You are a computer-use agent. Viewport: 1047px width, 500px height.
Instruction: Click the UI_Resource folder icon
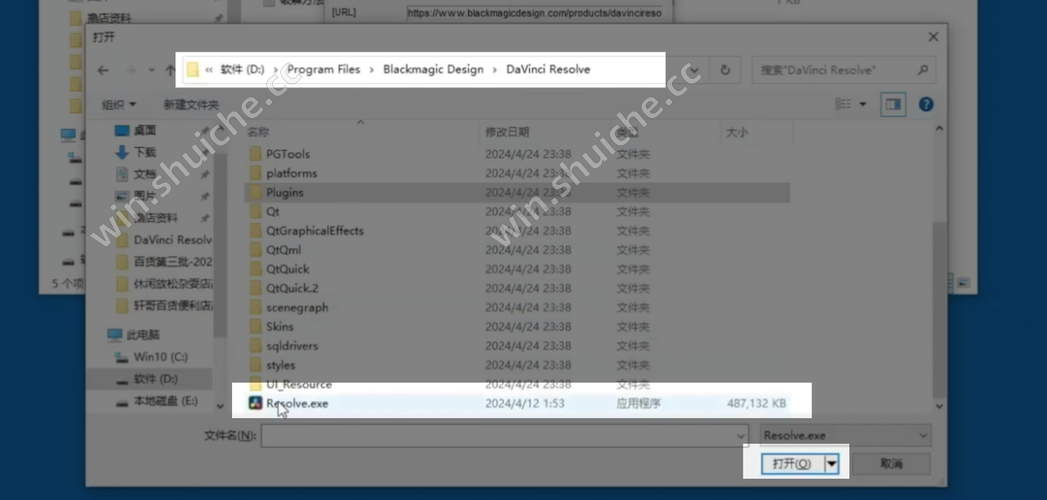click(255, 385)
